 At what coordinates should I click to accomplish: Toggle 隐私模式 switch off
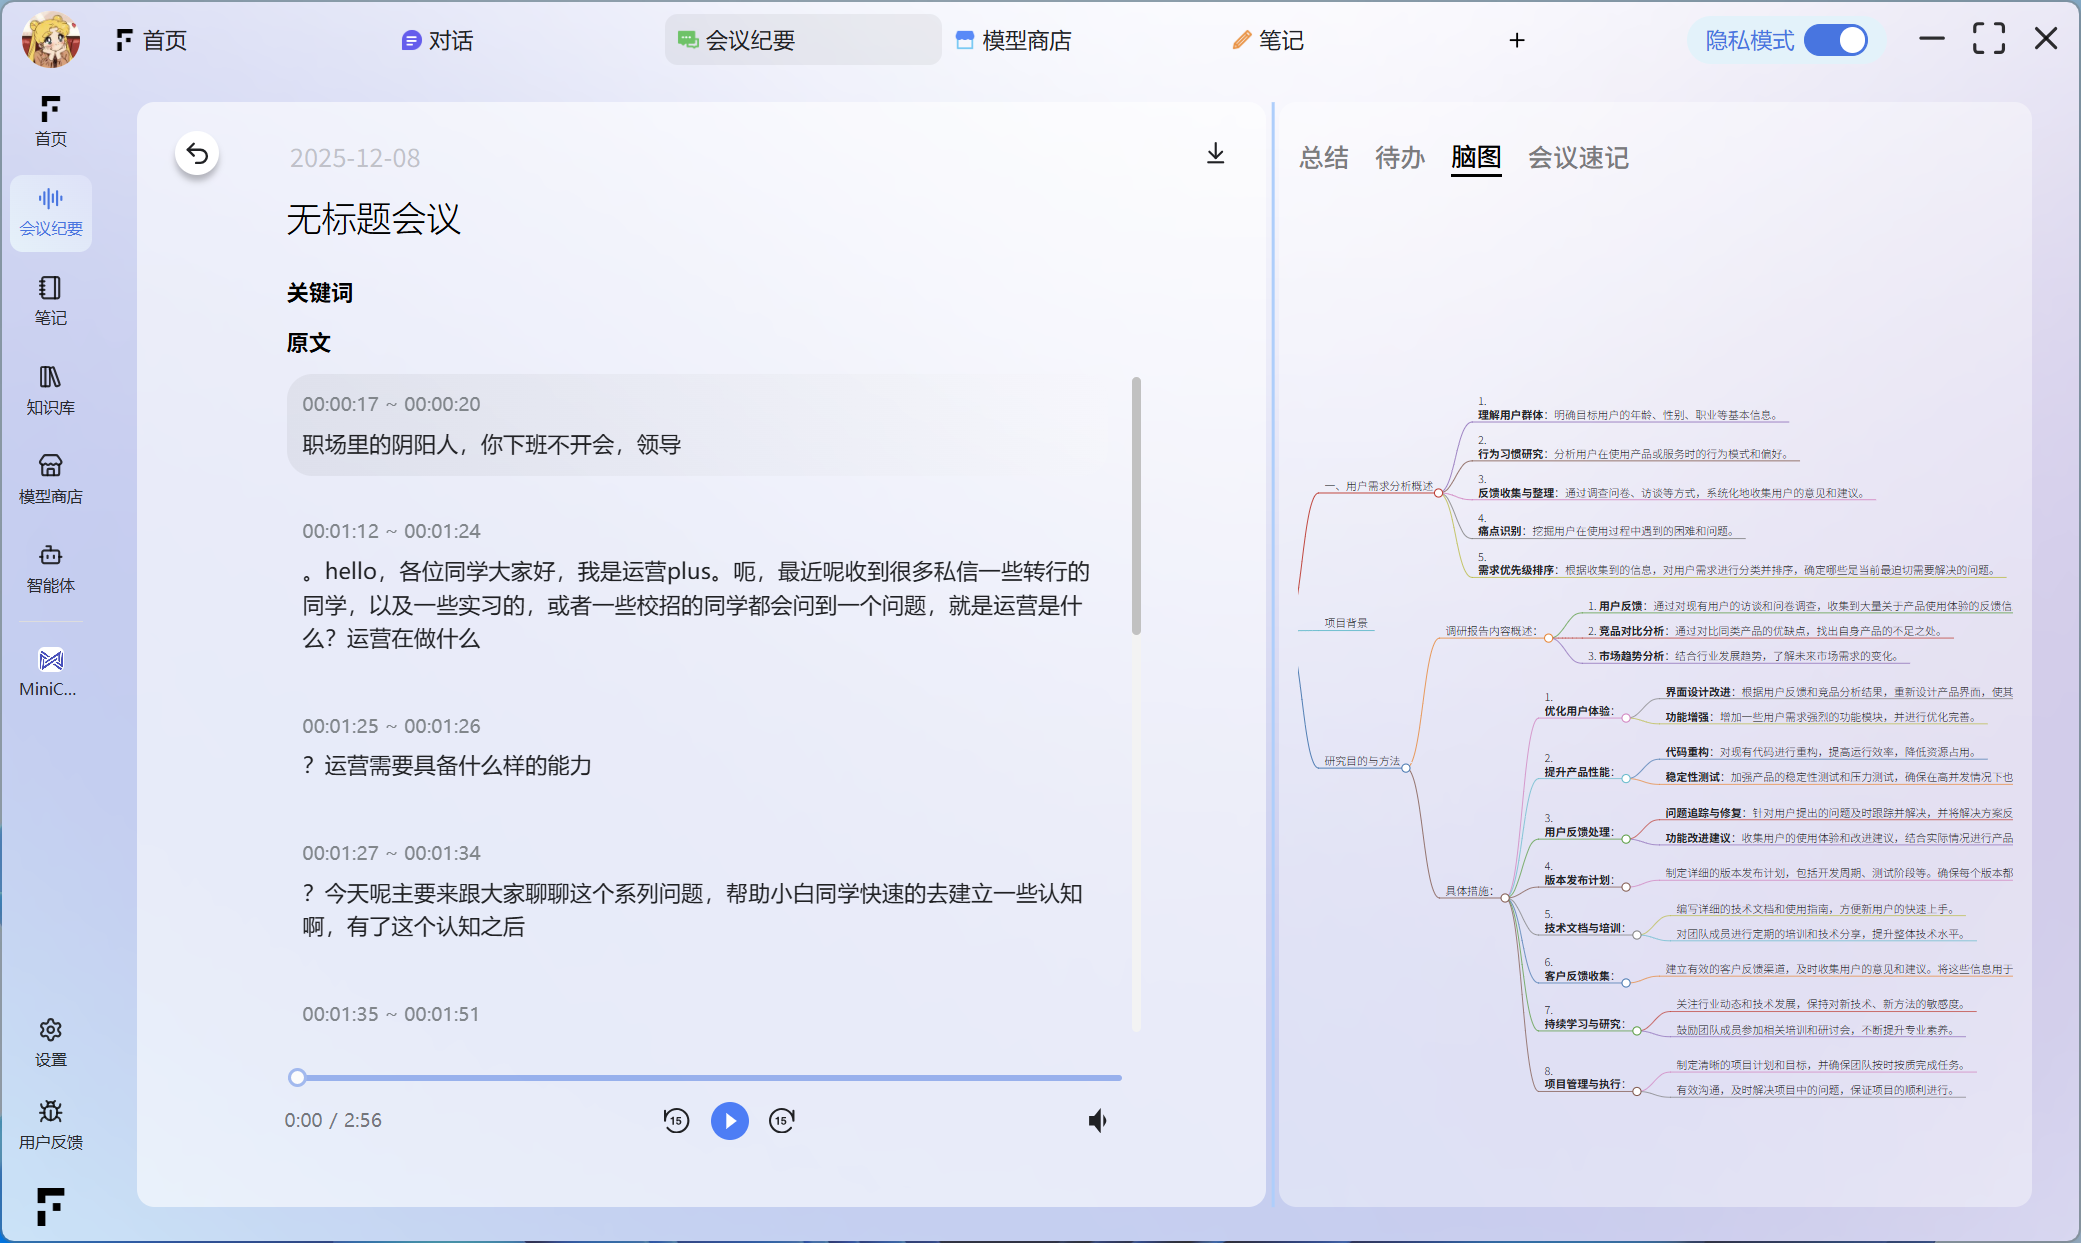[1836, 40]
